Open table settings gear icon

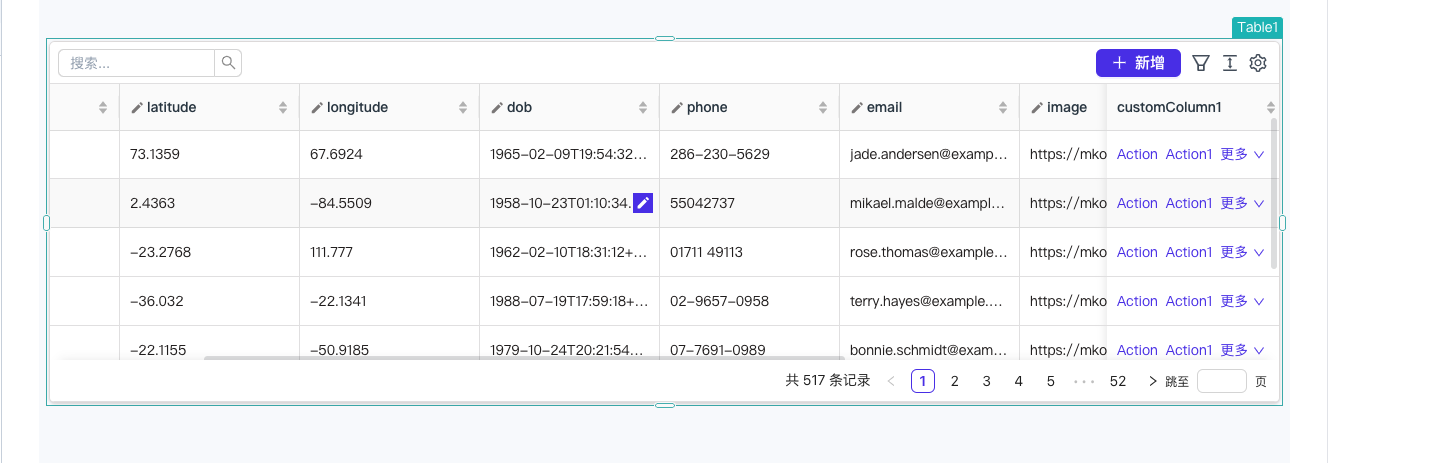tap(1258, 63)
